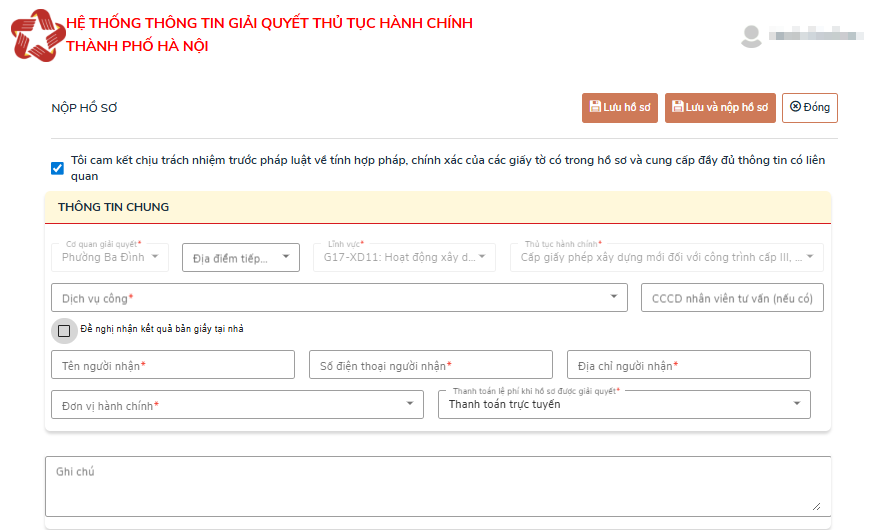Click the Tên người nhận input field
The width and height of the screenshot is (870, 530).
point(172,365)
